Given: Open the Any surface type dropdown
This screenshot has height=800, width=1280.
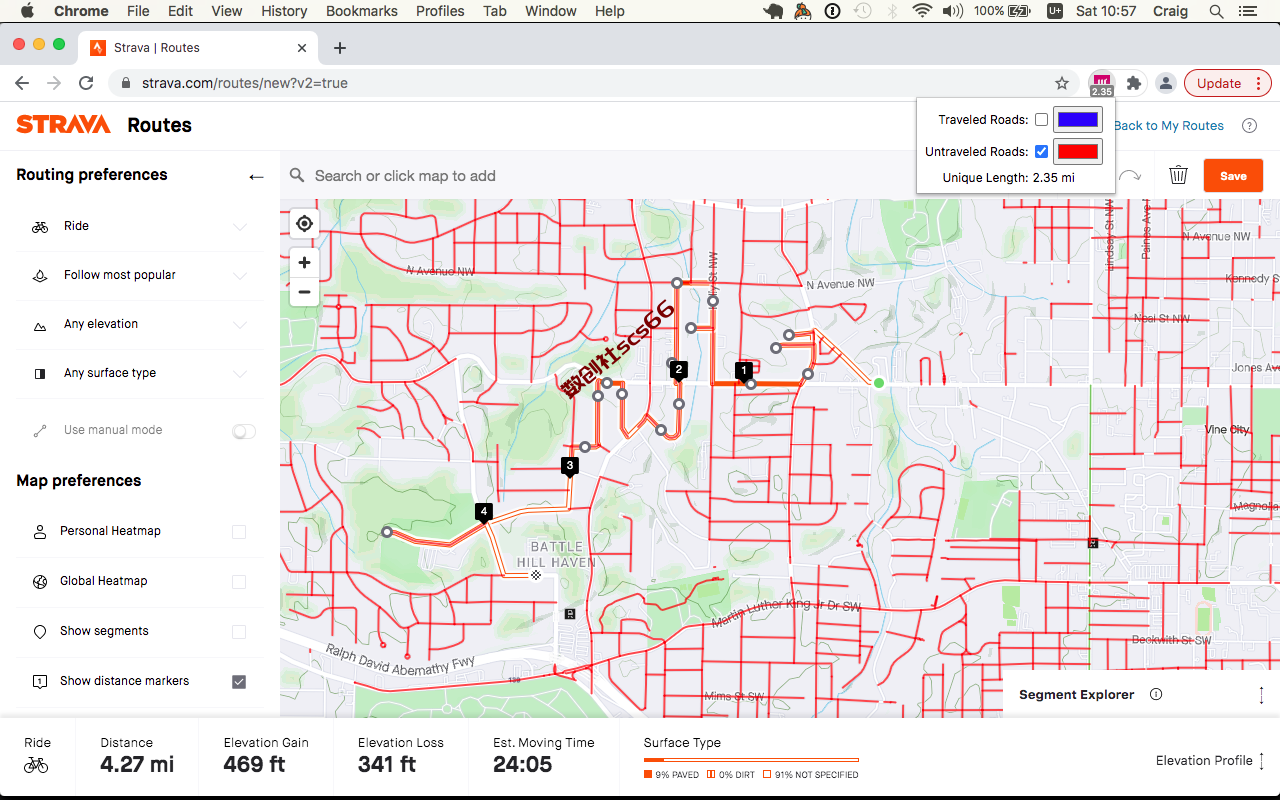Looking at the screenshot, I should click(x=140, y=374).
